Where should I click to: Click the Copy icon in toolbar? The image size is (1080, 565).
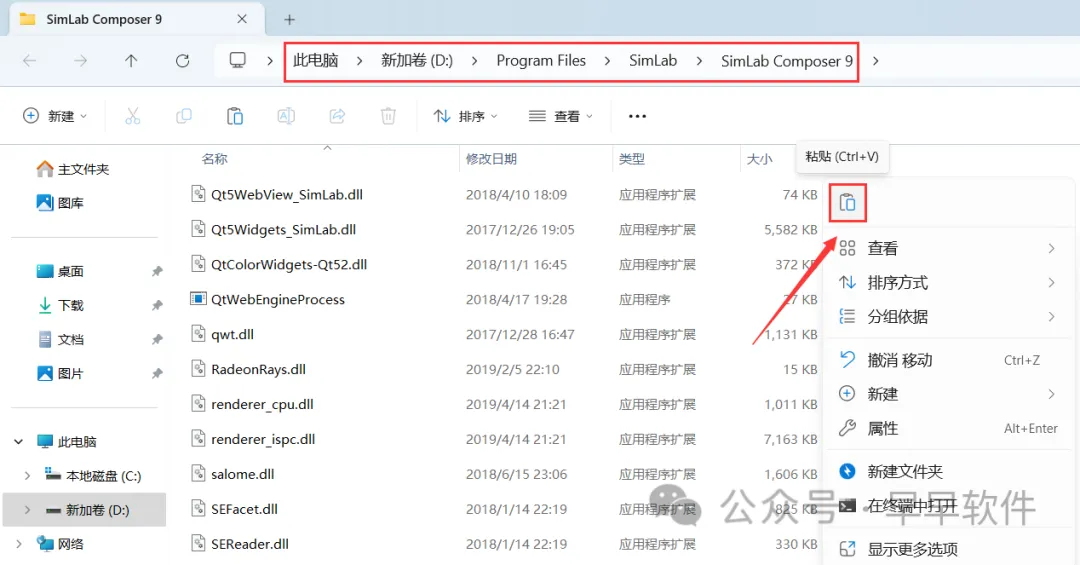[x=183, y=116]
